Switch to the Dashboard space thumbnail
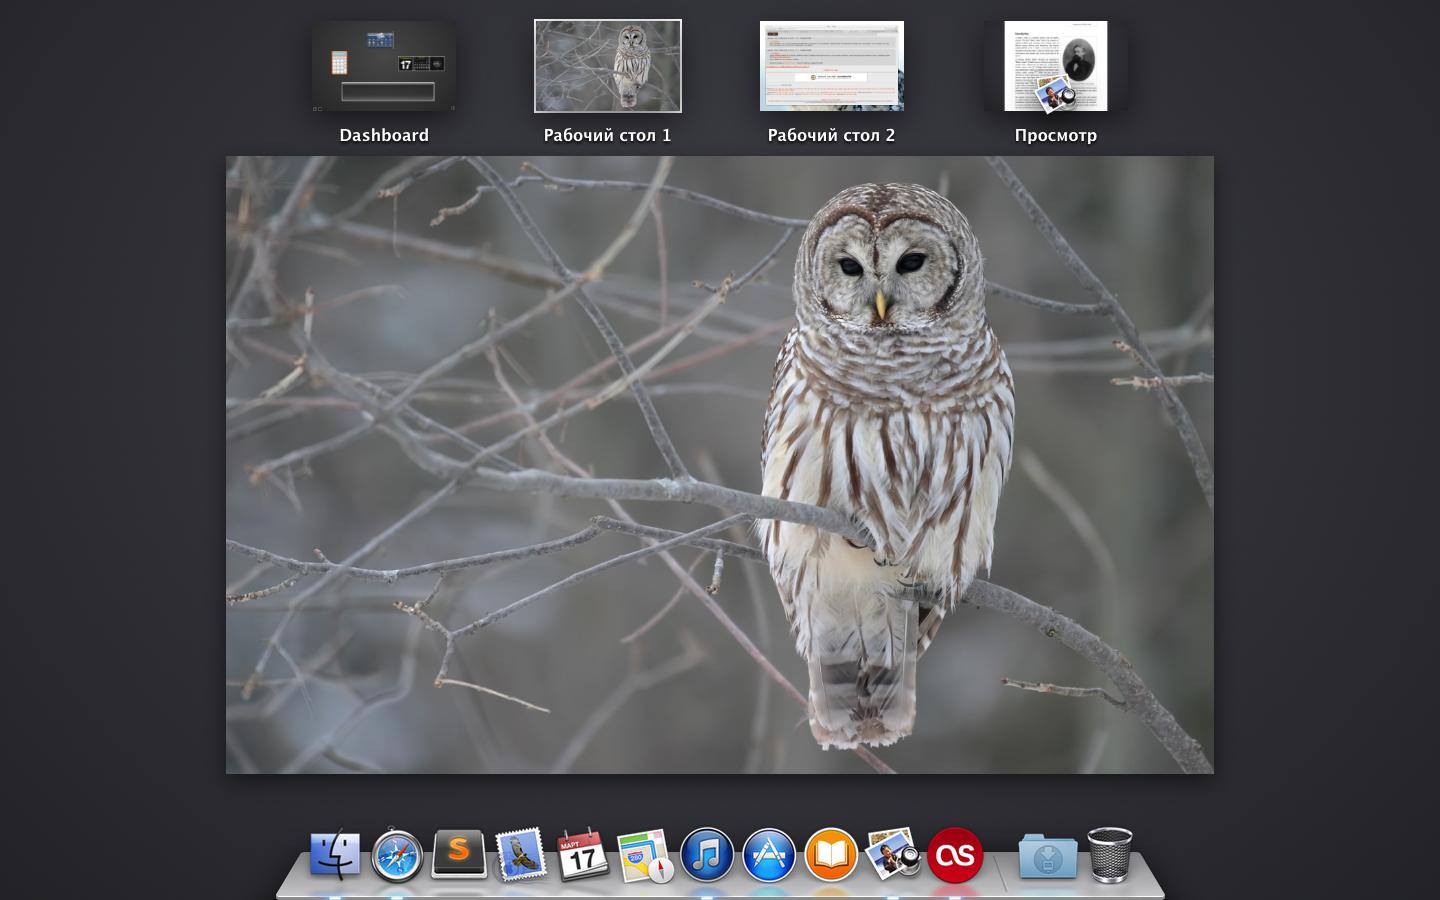This screenshot has height=900, width=1440. click(x=384, y=66)
